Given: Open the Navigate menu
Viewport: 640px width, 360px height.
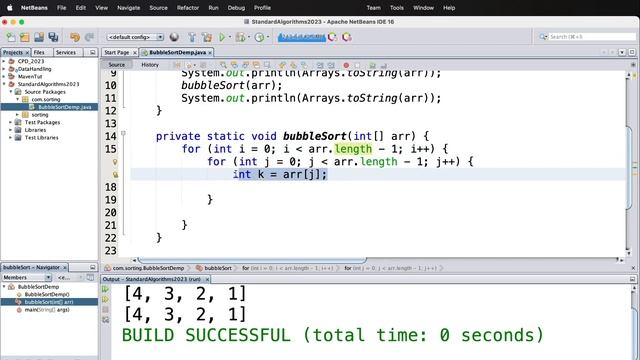Looking at the screenshot, I should (129, 8).
